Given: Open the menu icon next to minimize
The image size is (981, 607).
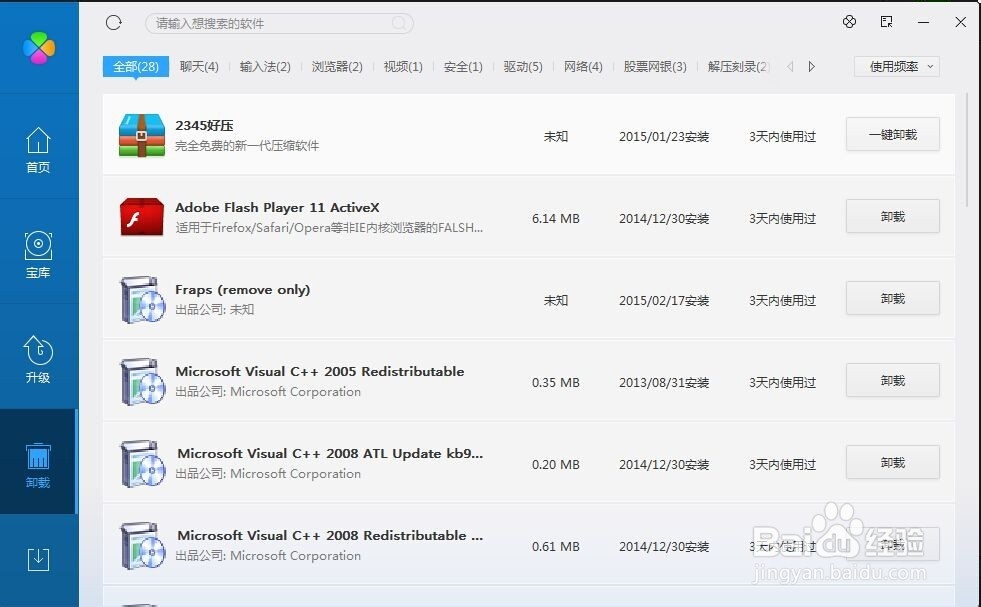Looking at the screenshot, I should (887, 22).
